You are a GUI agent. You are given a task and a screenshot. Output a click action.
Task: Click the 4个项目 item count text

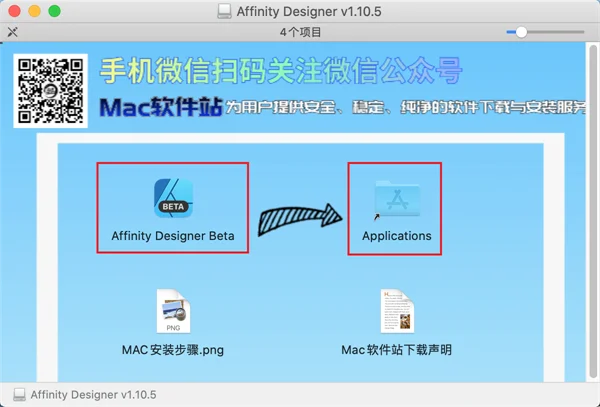click(x=300, y=32)
